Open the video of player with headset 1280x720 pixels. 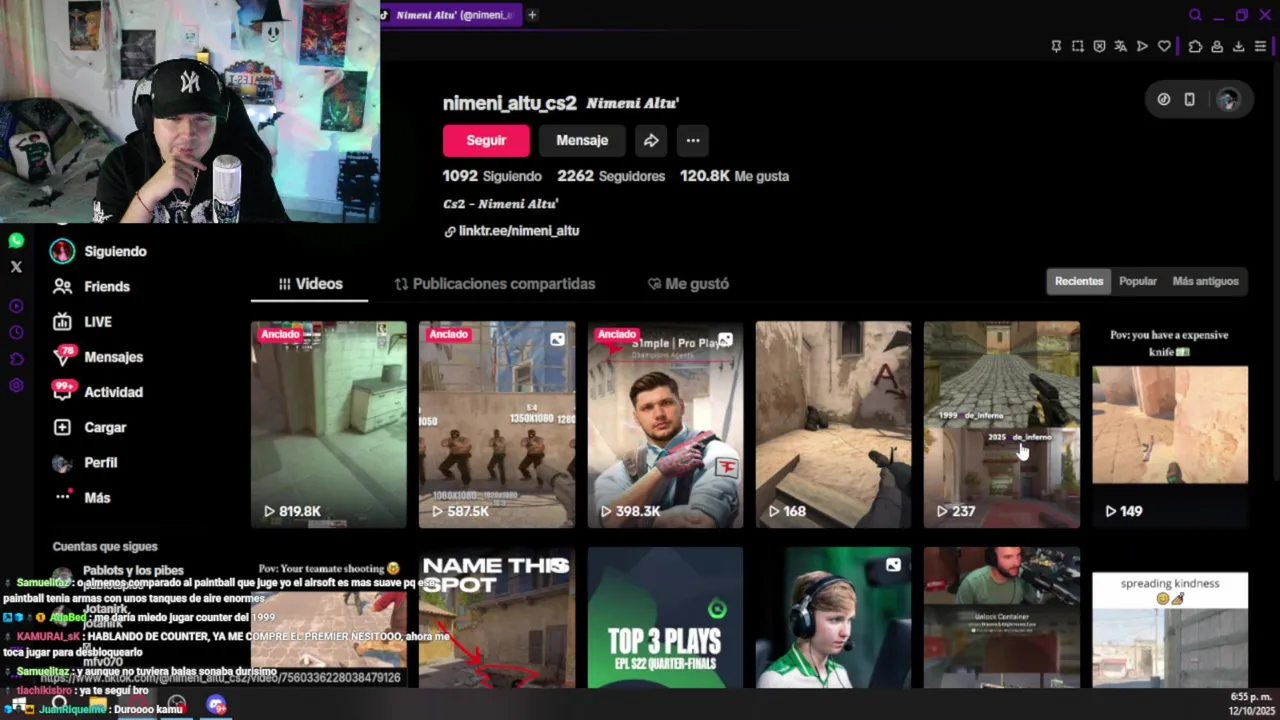(833, 617)
